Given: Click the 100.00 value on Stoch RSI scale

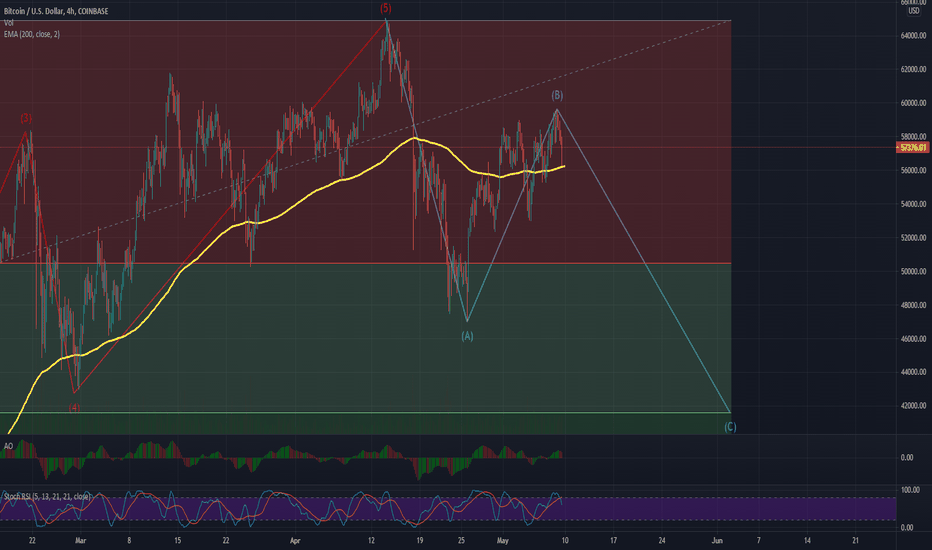Looking at the screenshot, I should (911, 490).
